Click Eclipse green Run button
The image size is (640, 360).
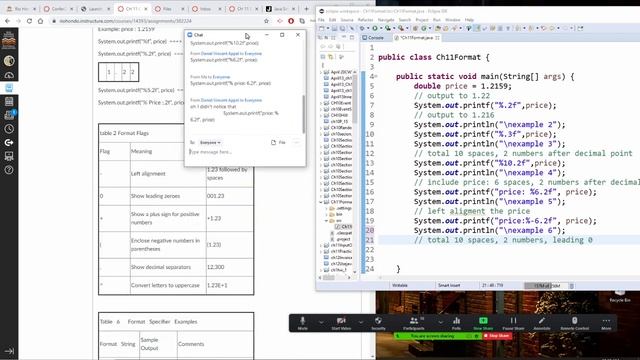[x=374, y=28]
